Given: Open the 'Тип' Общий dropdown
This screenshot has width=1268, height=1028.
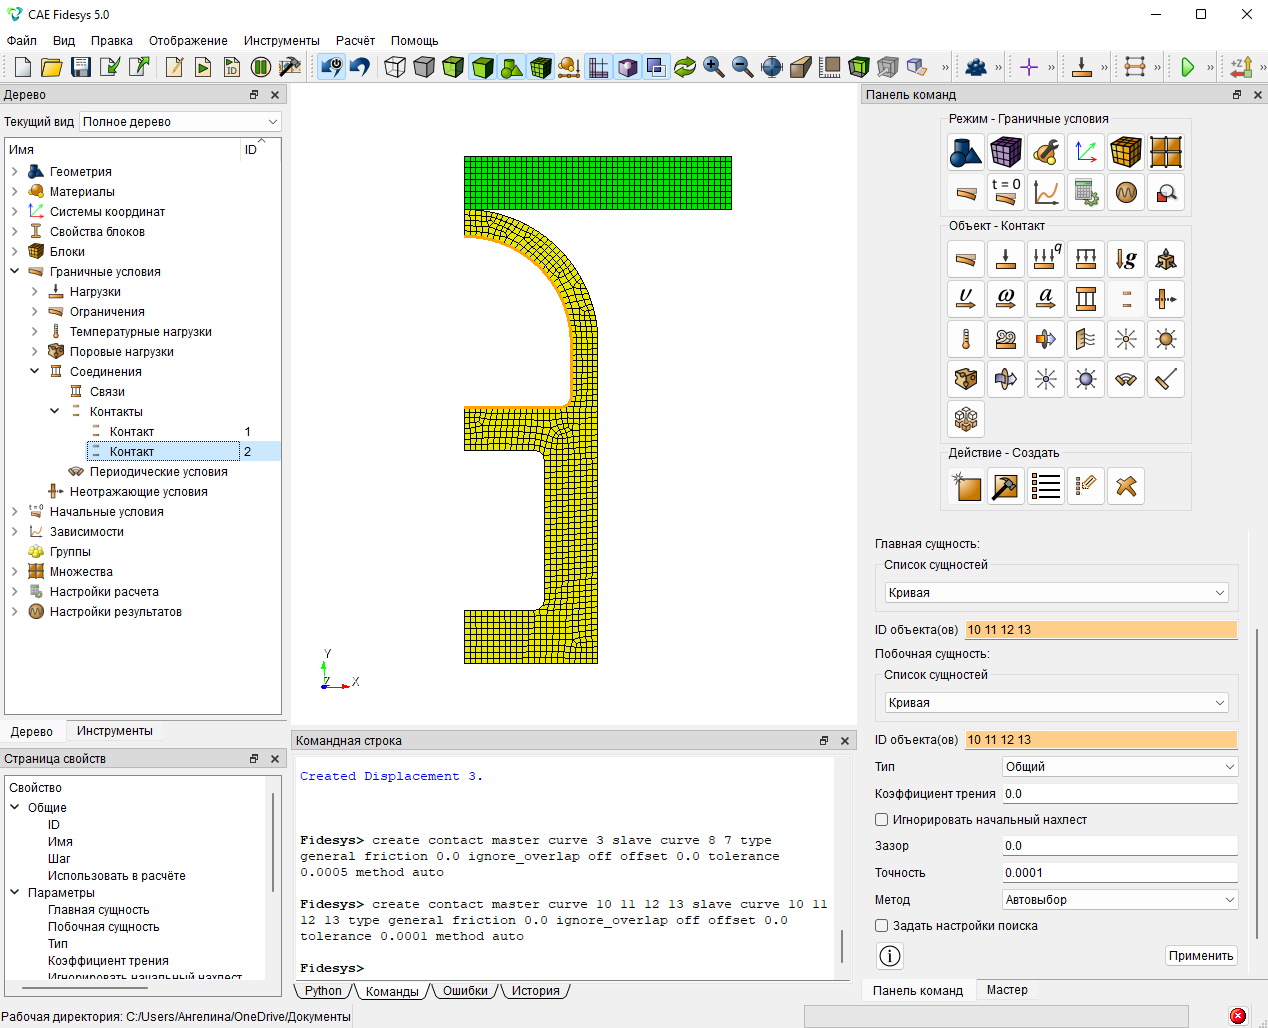Looking at the screenshot, I should 1120,767.
